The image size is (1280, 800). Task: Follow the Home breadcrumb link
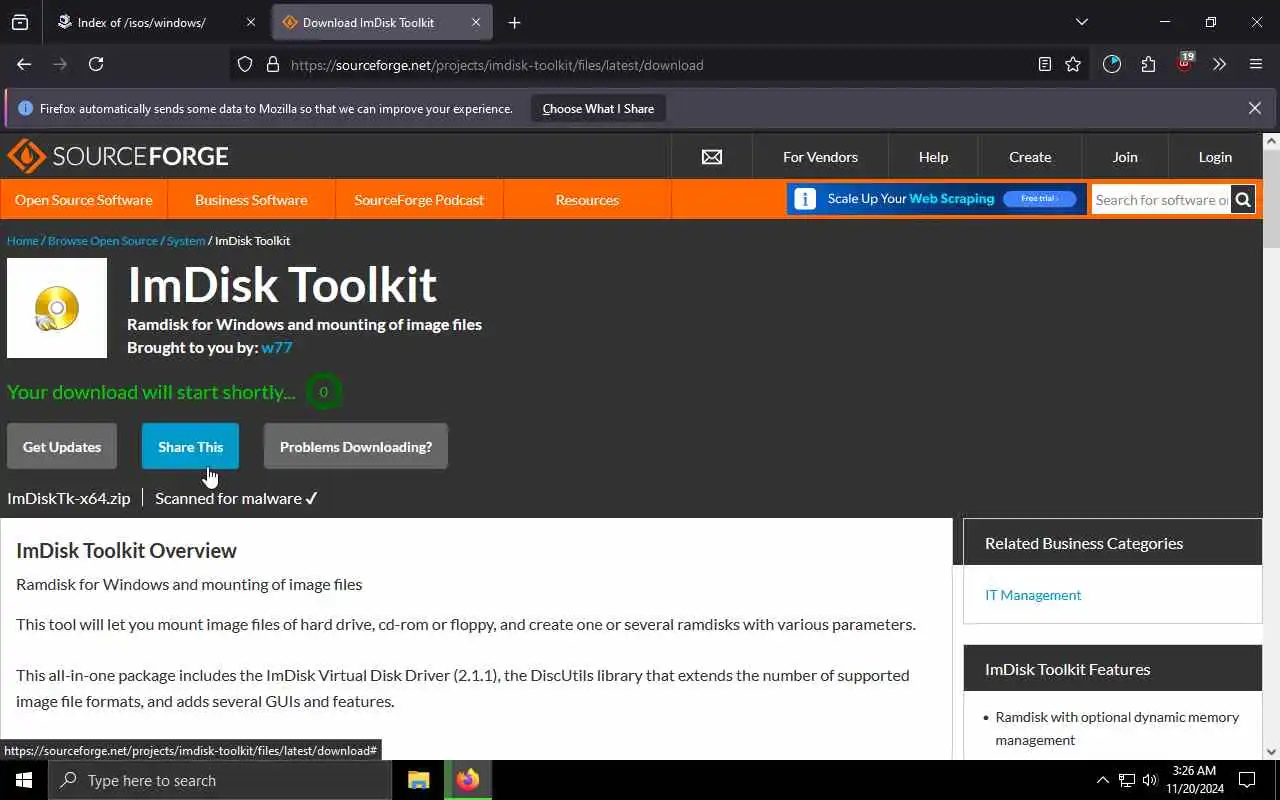[23, 241]
